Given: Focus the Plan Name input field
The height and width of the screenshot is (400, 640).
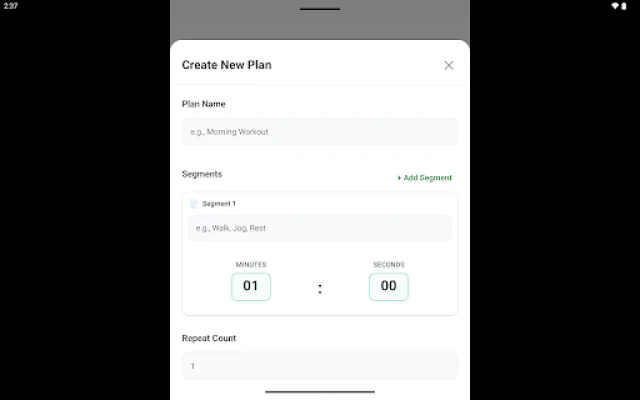Looking at the screenshot, I should [320, 131].
